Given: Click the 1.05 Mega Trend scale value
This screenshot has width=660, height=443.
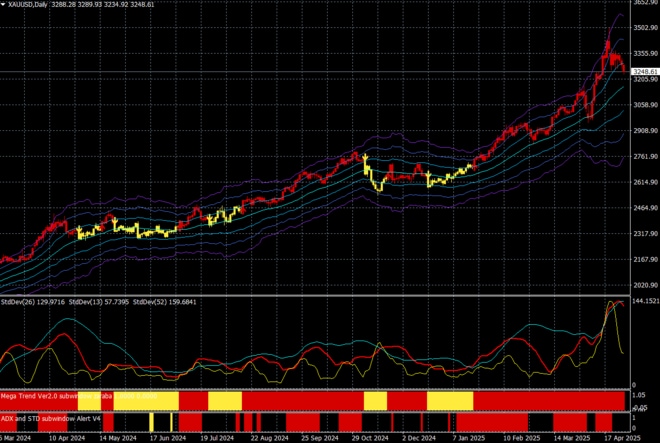Looking at the screenshot, I should pos(639,395).
